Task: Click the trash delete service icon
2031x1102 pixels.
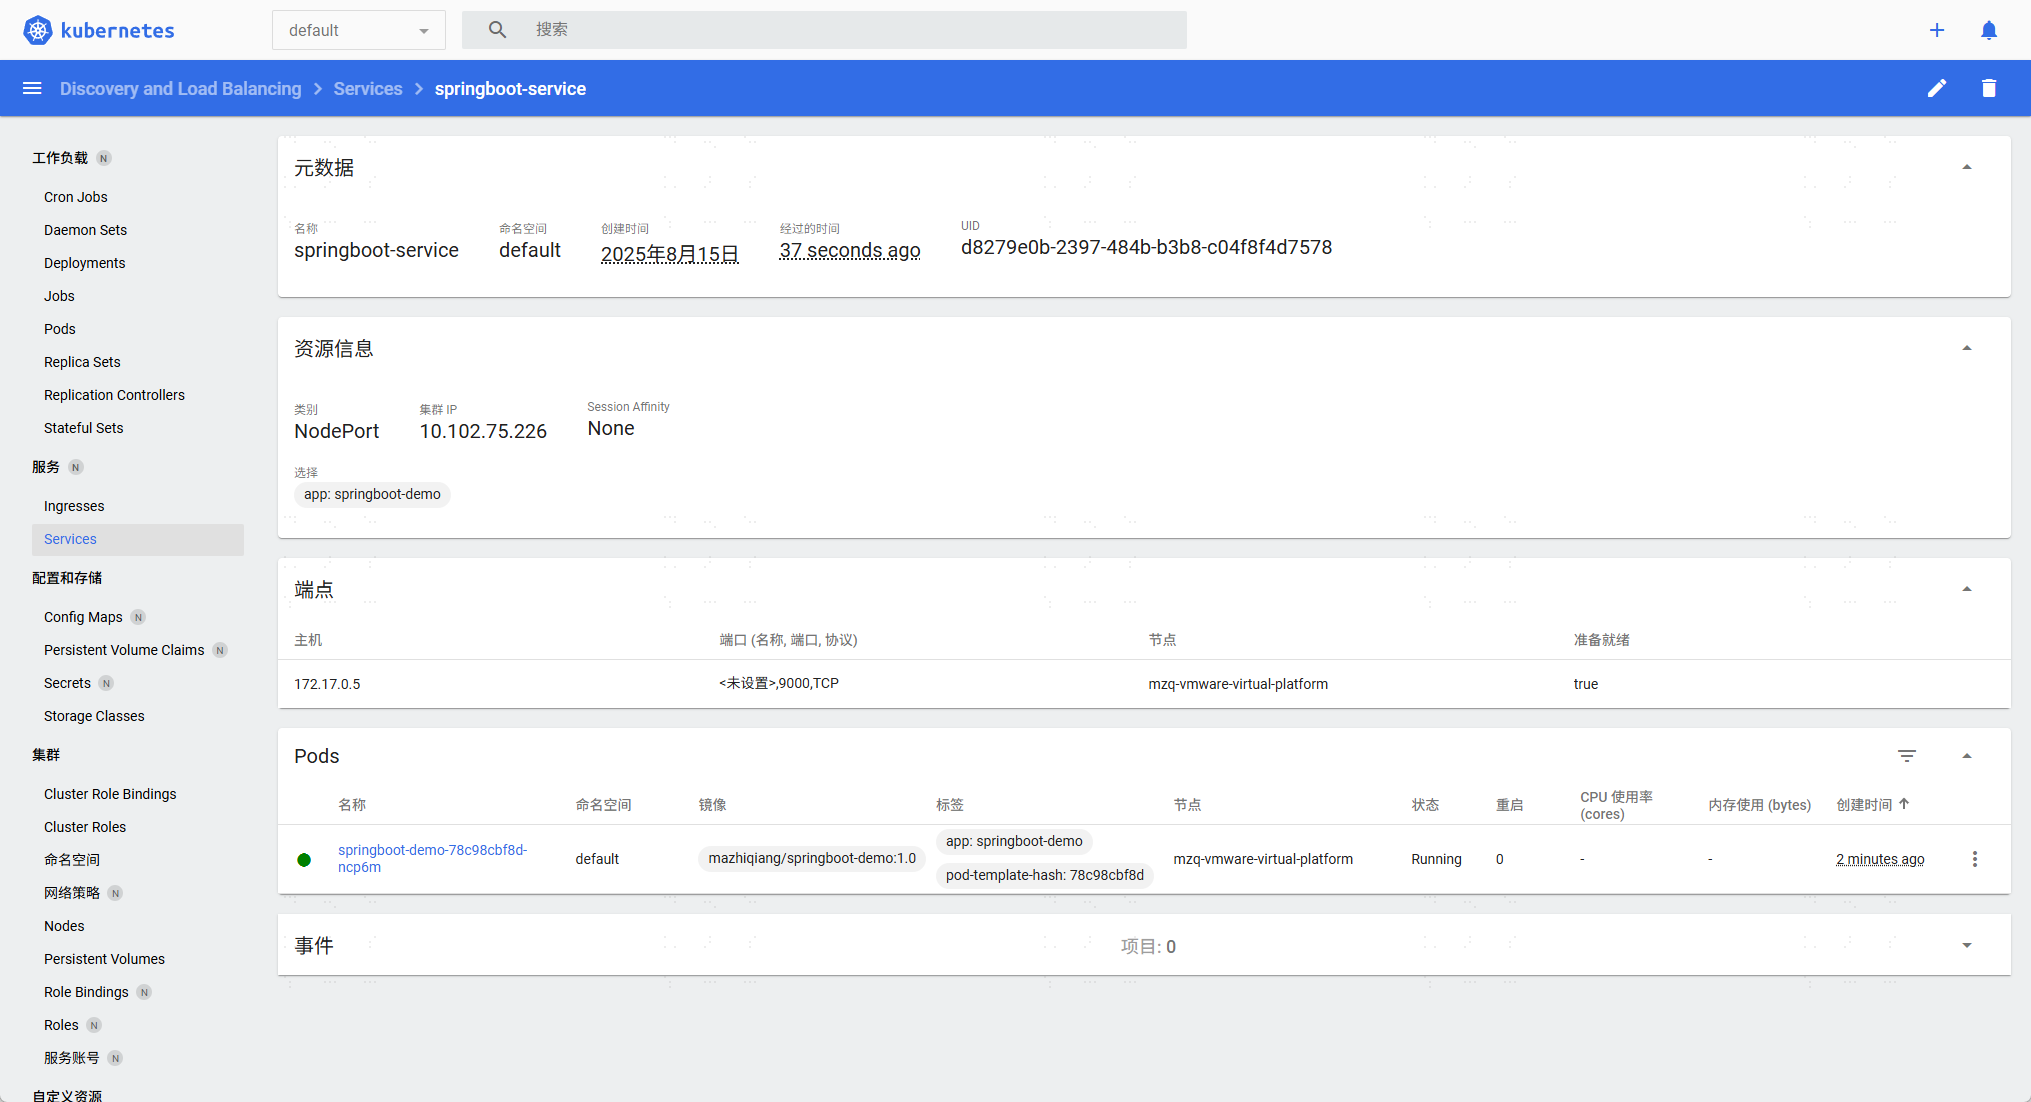Action: click(1989, 88)
